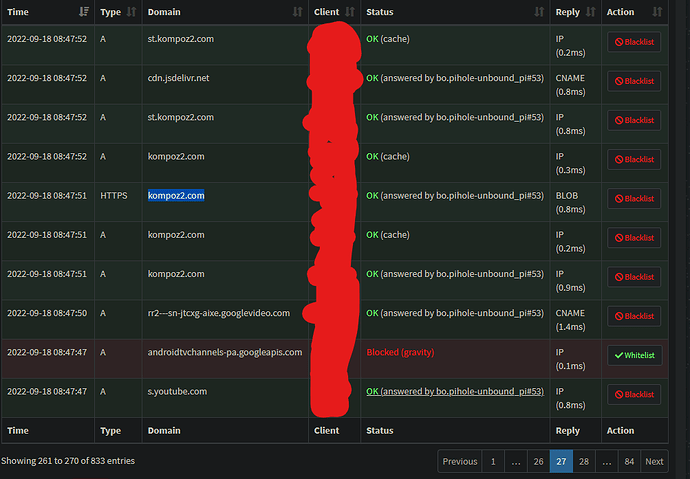Open page 26 of results
The height and width of the screenshot is (479, 690).
pyautogui.click(x=538, y=462)
